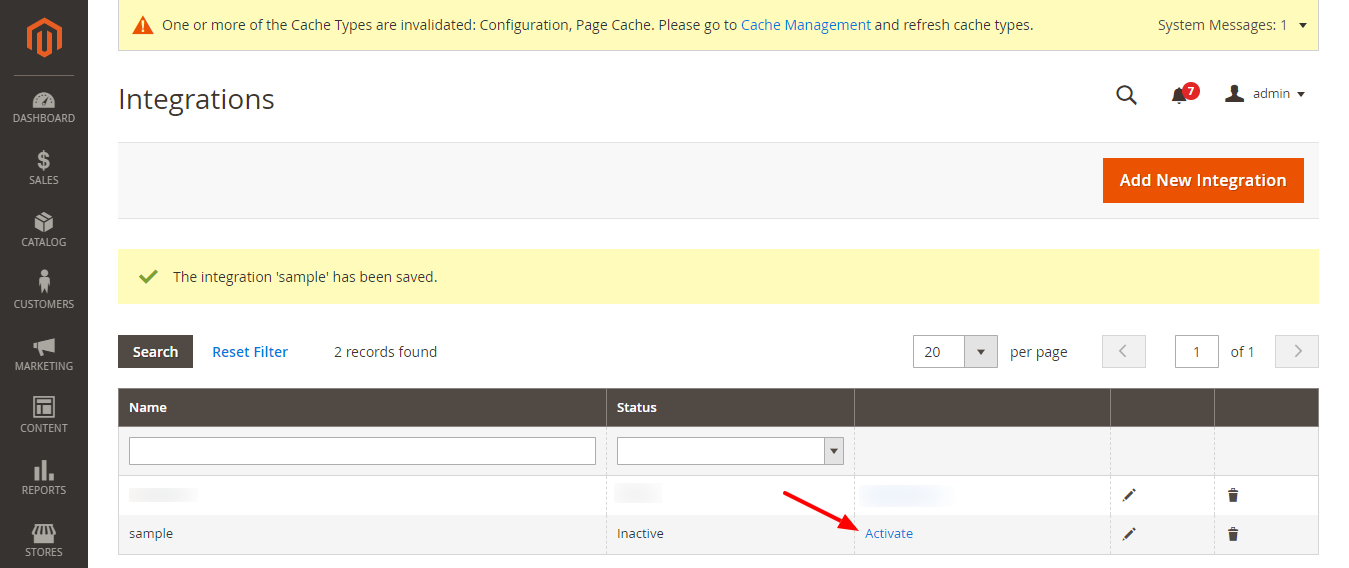Open the Content sidebar menu
The height and width of the screenshot is (568, 1349).
click(44, 415)
